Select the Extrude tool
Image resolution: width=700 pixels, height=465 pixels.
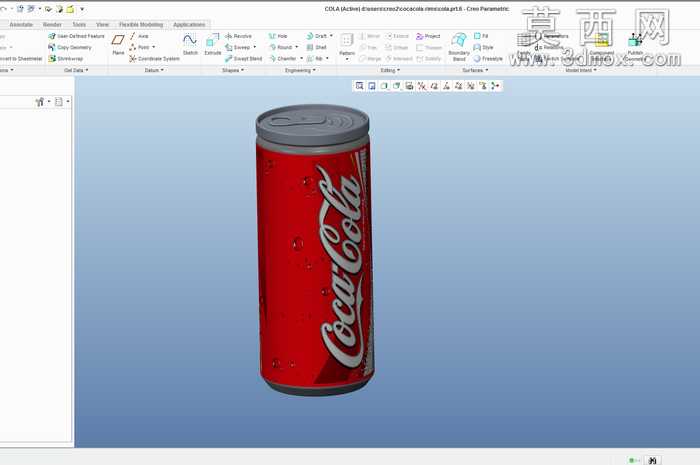click(x=212, y=44)
